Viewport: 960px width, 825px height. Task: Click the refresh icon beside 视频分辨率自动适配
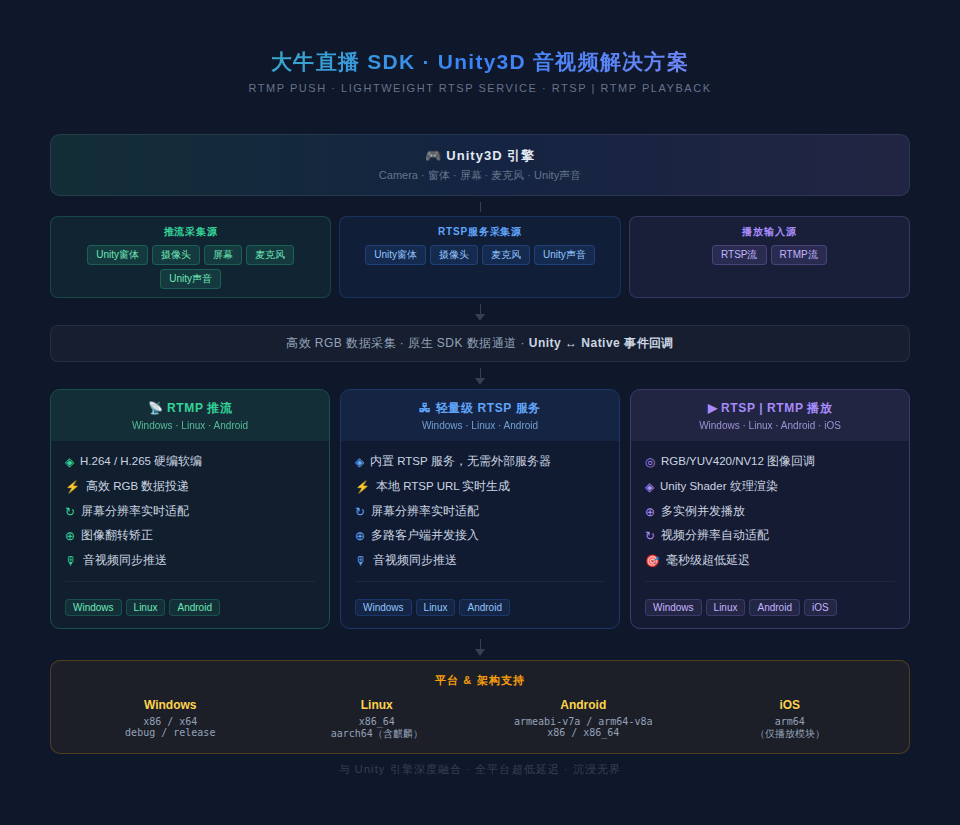650,536
